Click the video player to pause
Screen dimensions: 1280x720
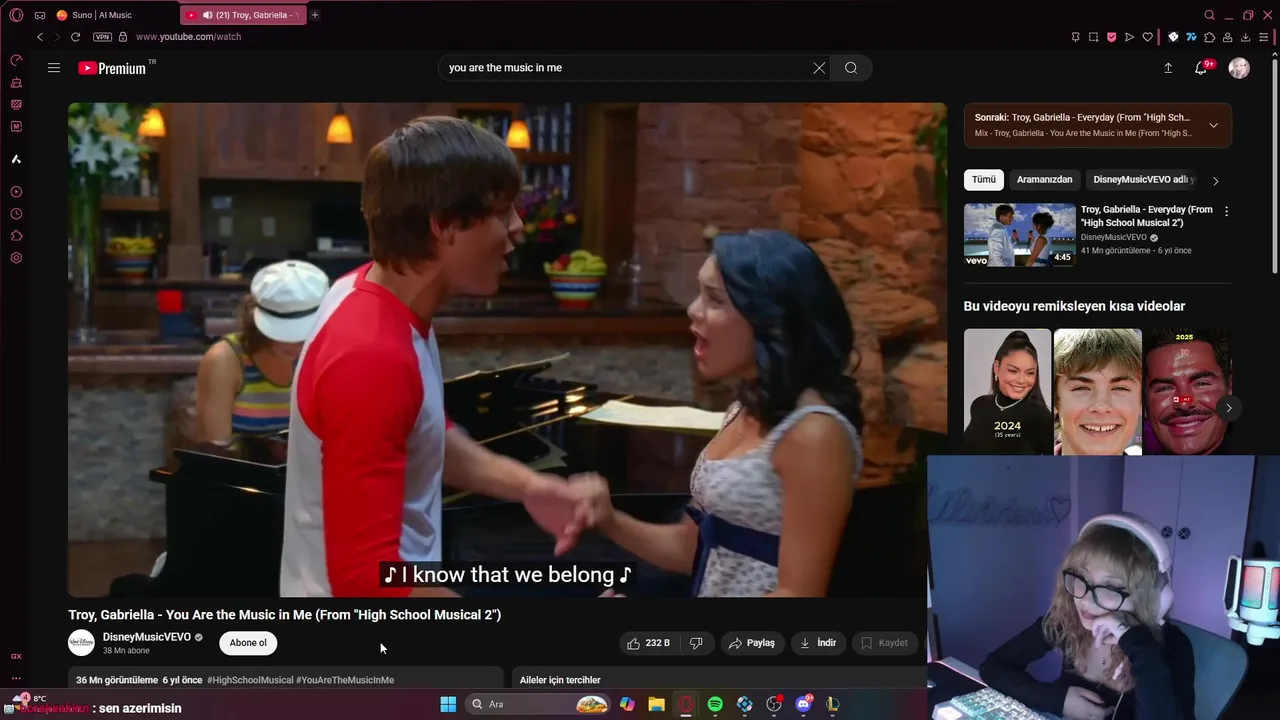point(507,349)
